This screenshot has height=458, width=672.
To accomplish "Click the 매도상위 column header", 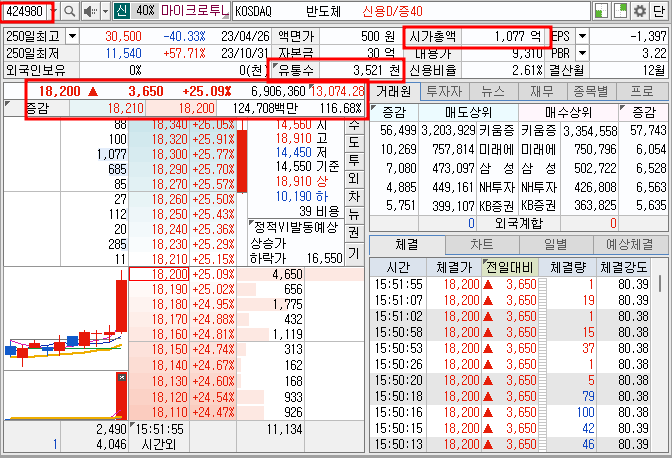I will click(x=468, y=113).
